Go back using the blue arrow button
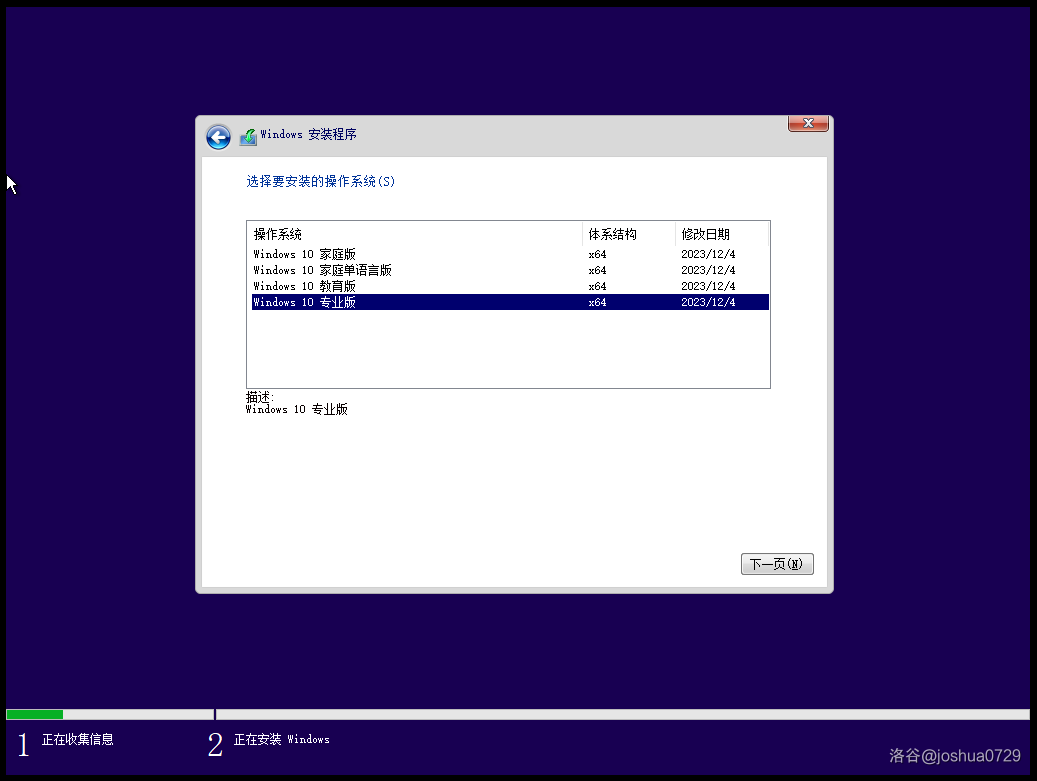 218,138
